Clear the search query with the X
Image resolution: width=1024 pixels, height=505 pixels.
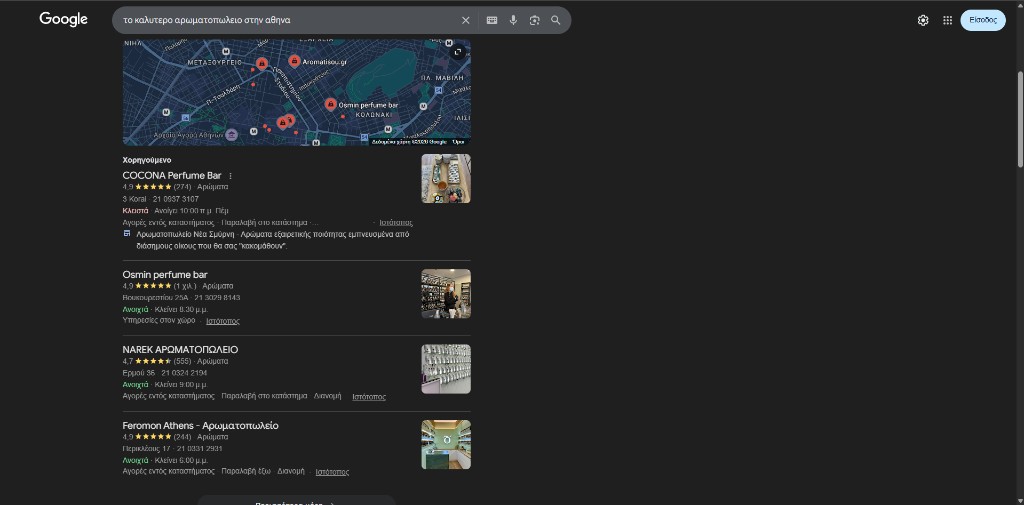[x=466, y=20]
